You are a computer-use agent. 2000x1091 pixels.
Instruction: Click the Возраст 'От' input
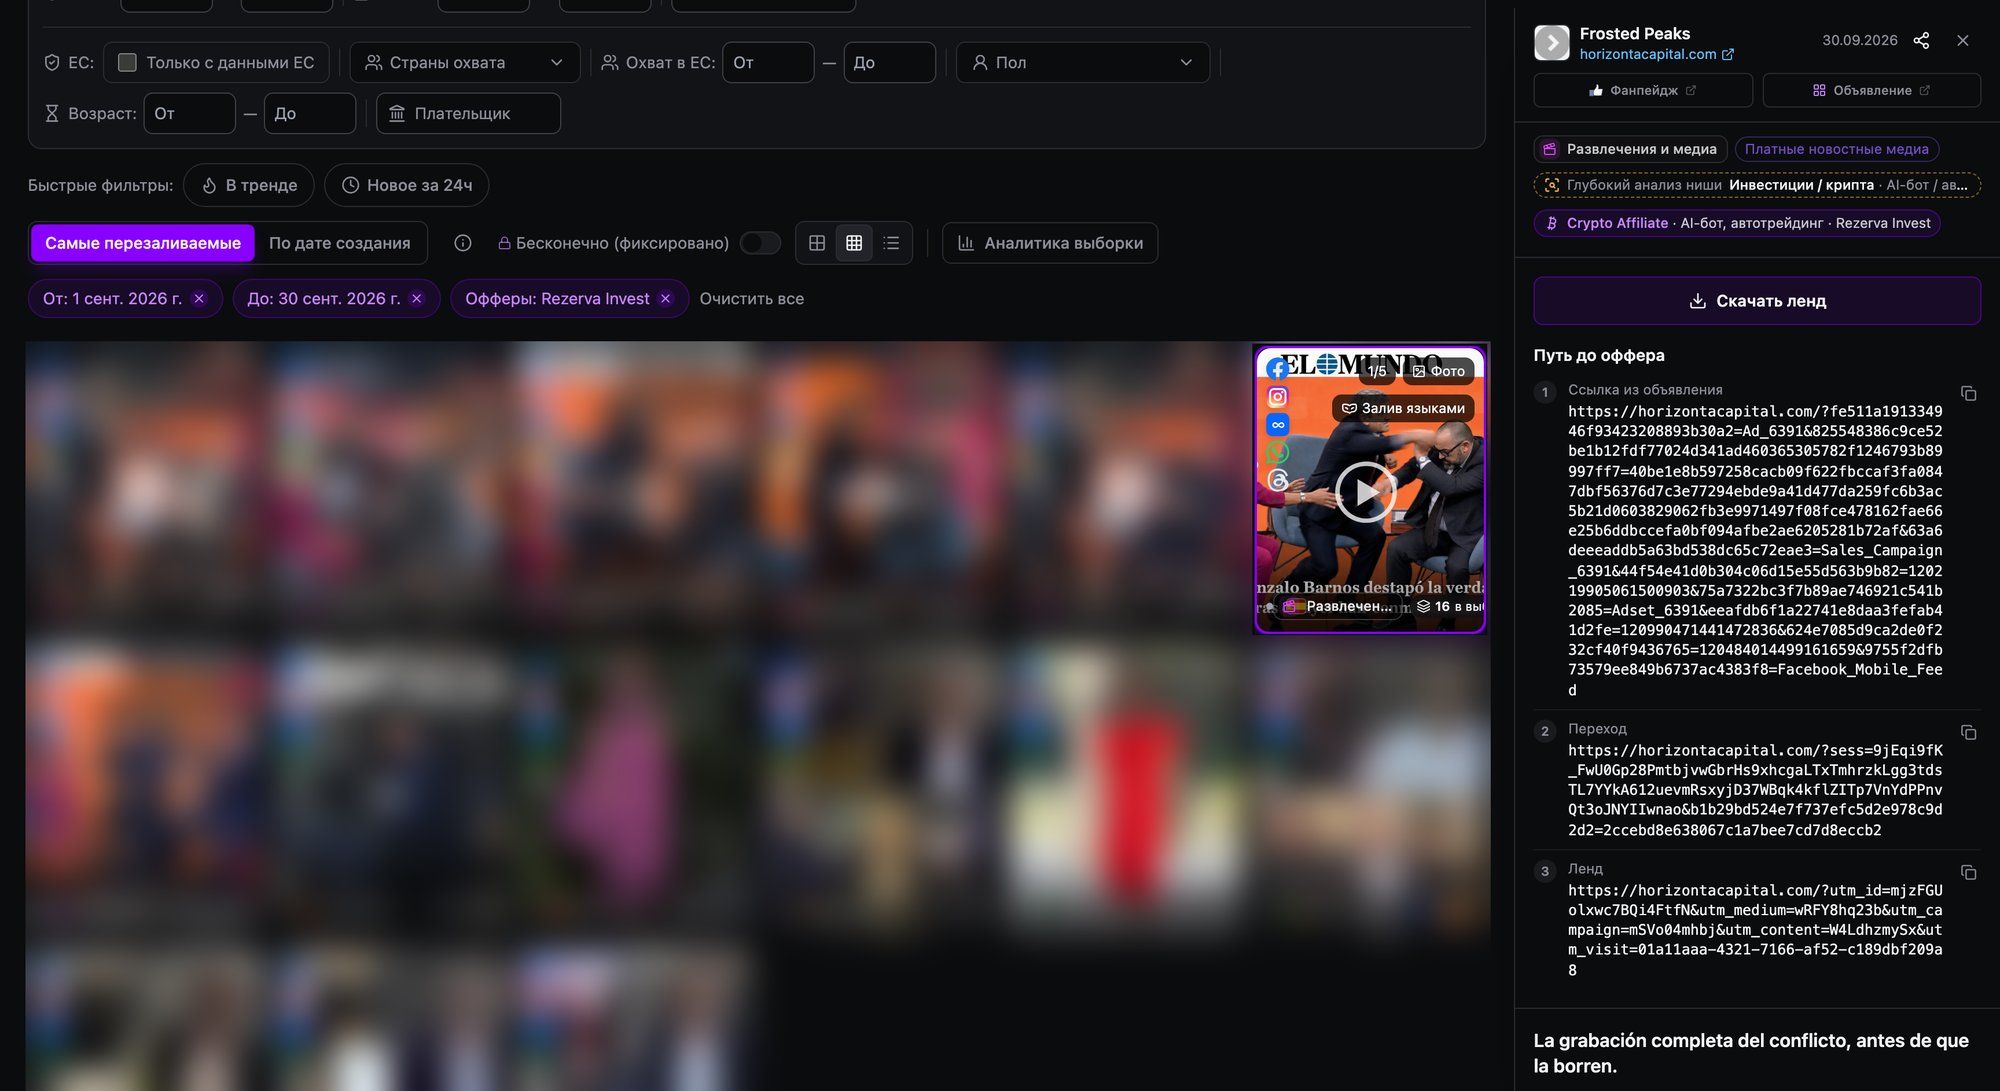(x=190, y=113)
